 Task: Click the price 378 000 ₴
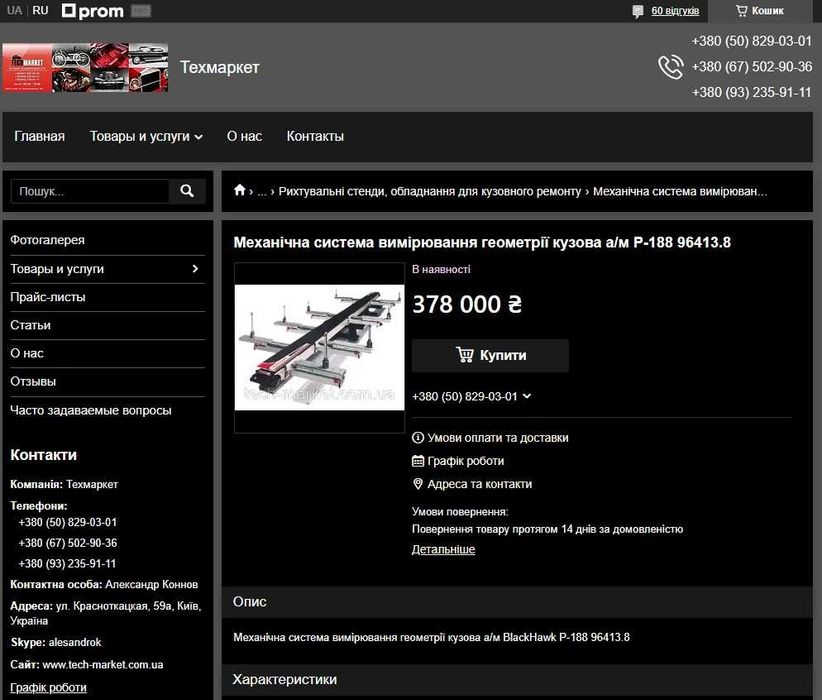(467, 305)
